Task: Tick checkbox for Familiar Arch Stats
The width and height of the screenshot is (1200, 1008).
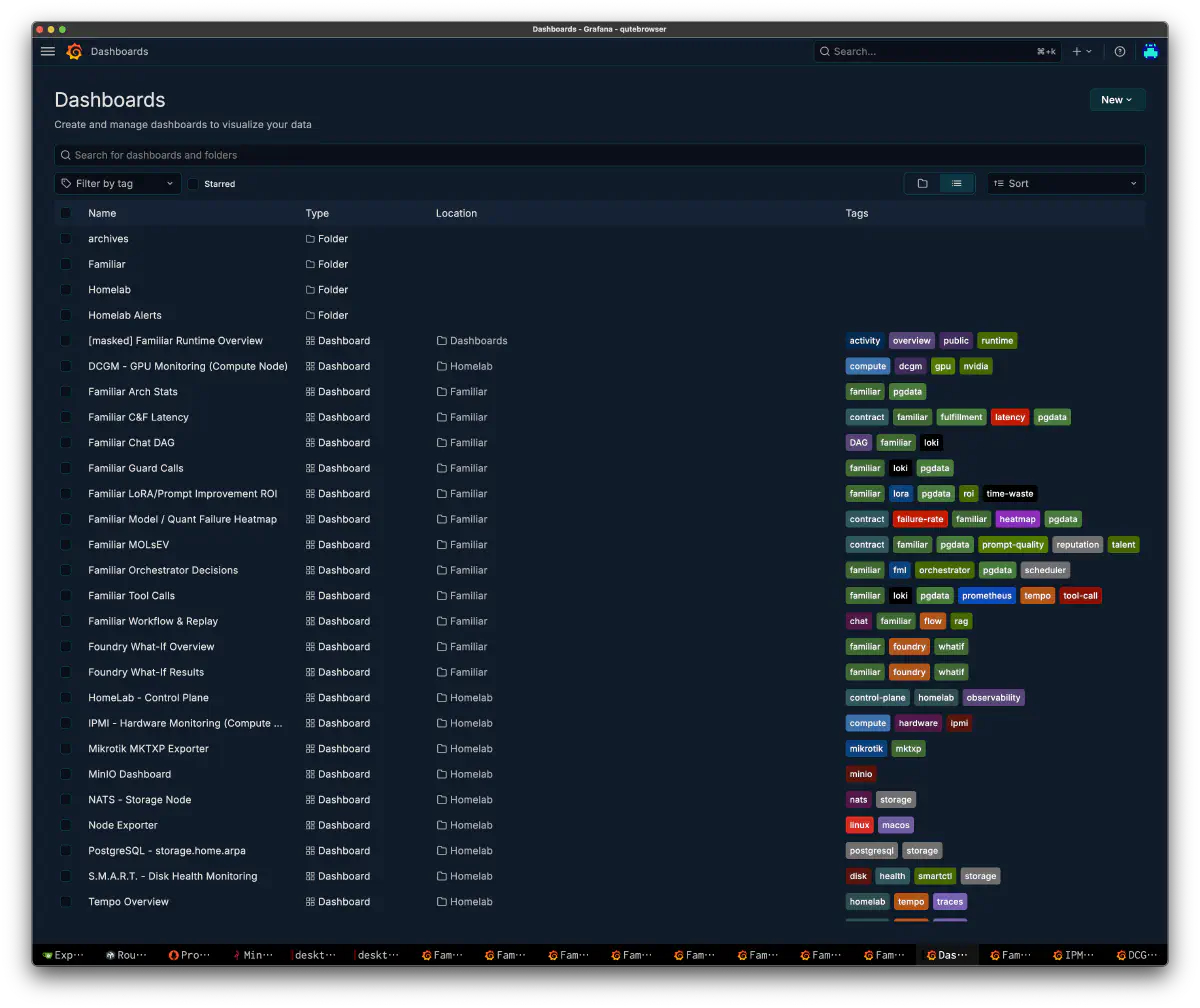Action: (66, 392)
